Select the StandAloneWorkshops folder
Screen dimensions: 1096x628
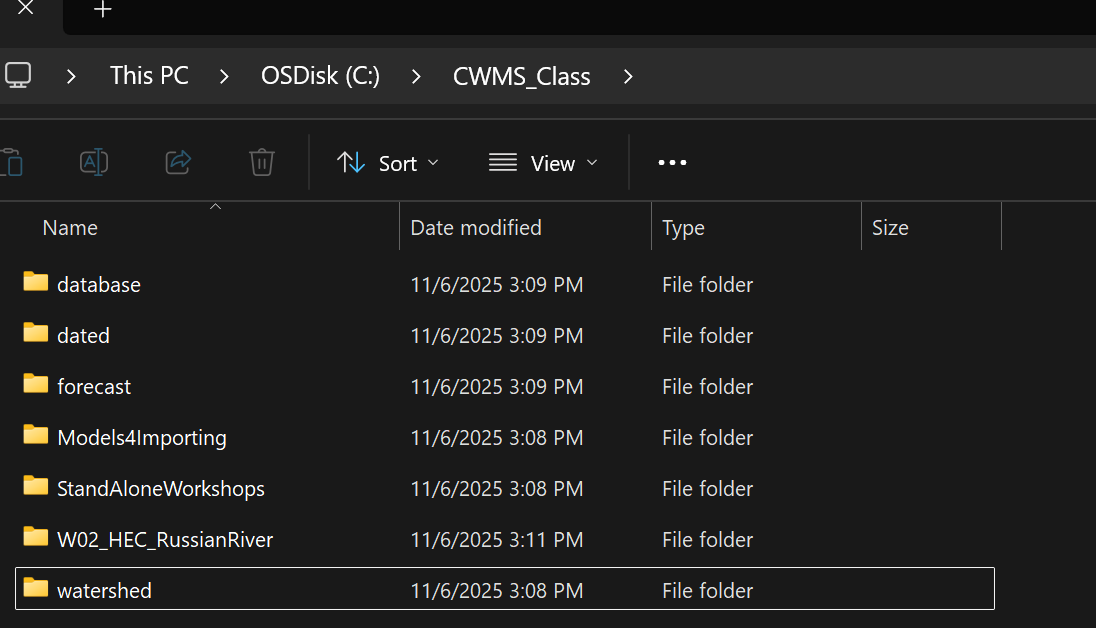click(x=161, y=489)
